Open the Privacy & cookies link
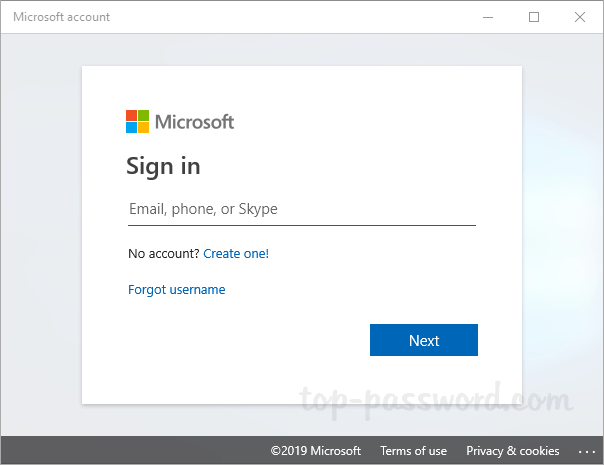604x465 pixels. pos(512,451)
